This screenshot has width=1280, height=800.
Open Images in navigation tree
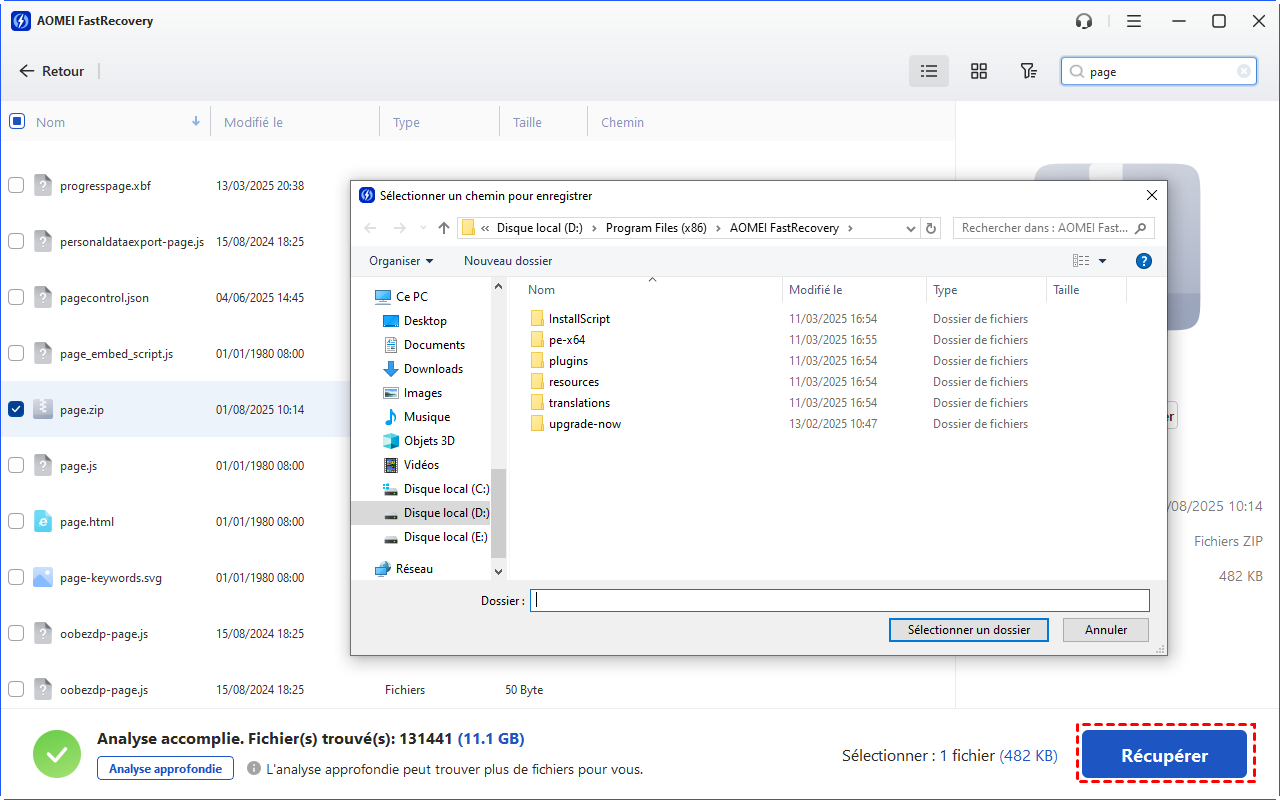423,393
